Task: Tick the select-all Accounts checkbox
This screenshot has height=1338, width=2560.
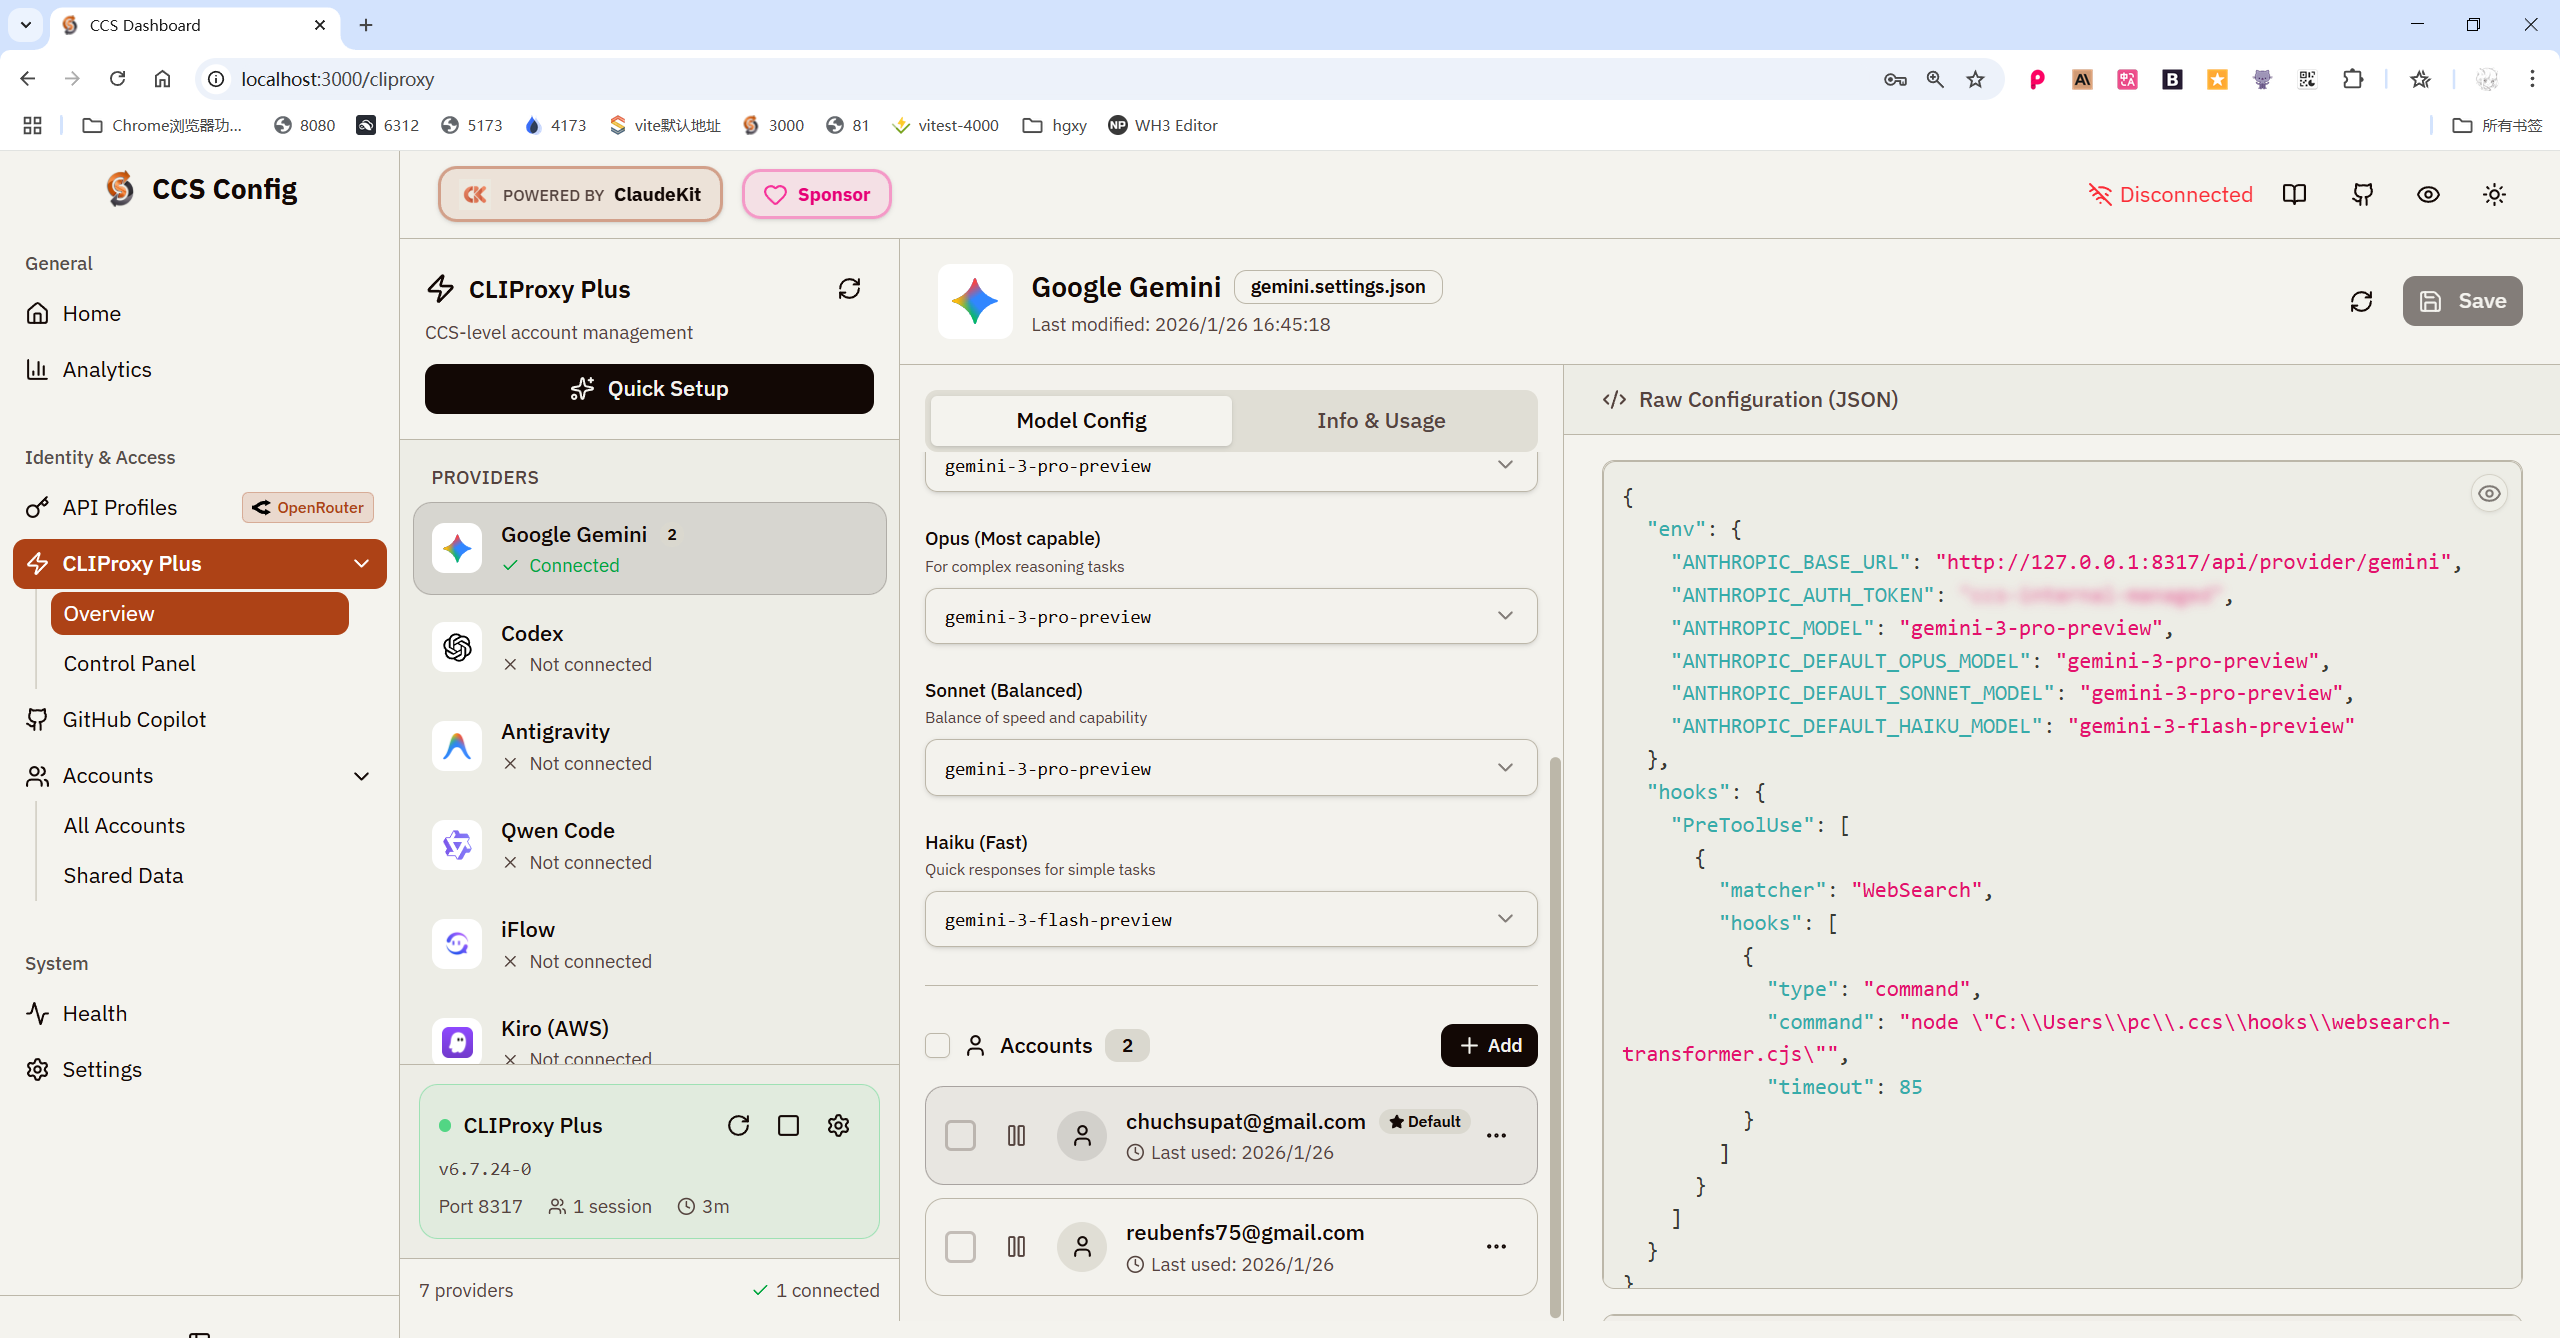Action: tap(937, 1045)
